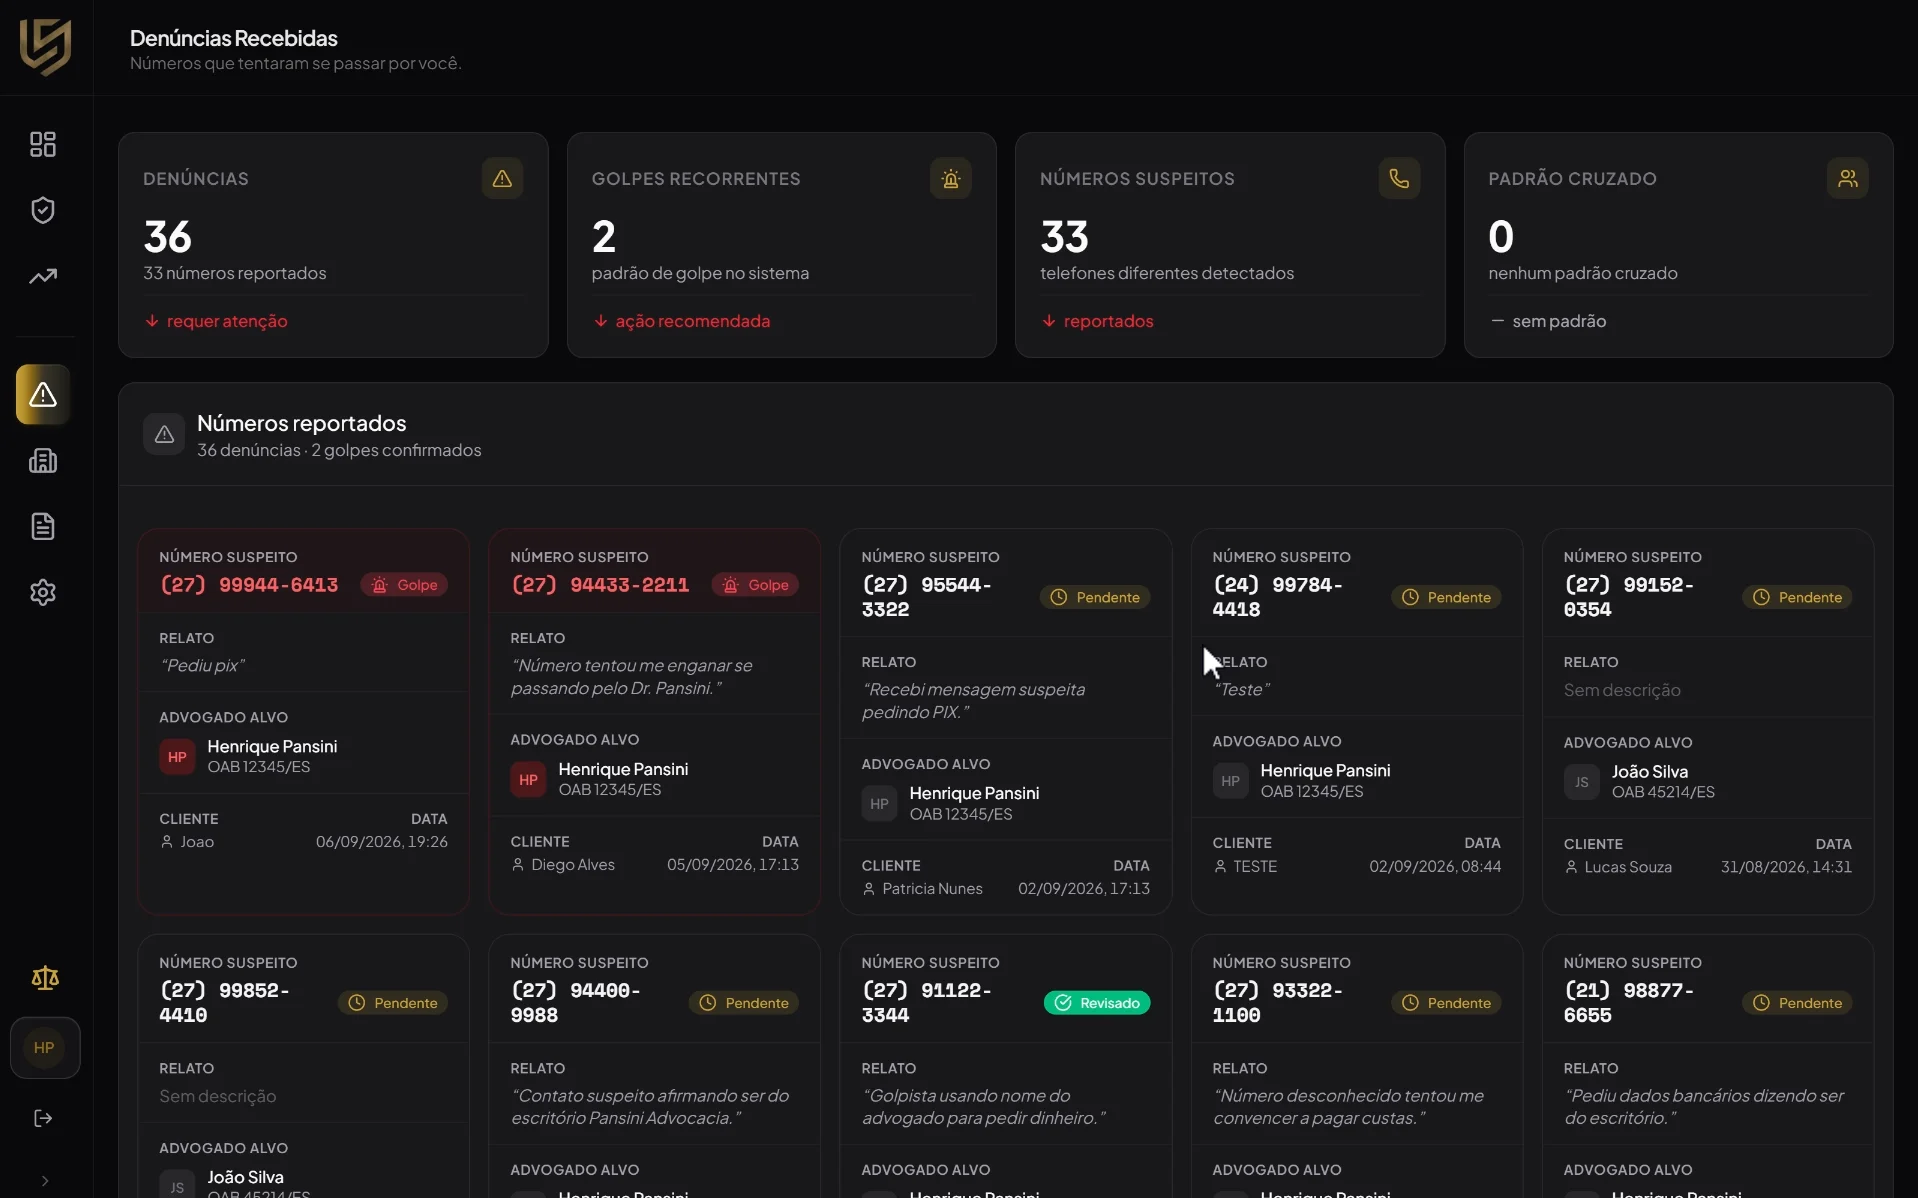Open the document icon in sidebar
1918x1198 pixels.
[x=43, y=526]
